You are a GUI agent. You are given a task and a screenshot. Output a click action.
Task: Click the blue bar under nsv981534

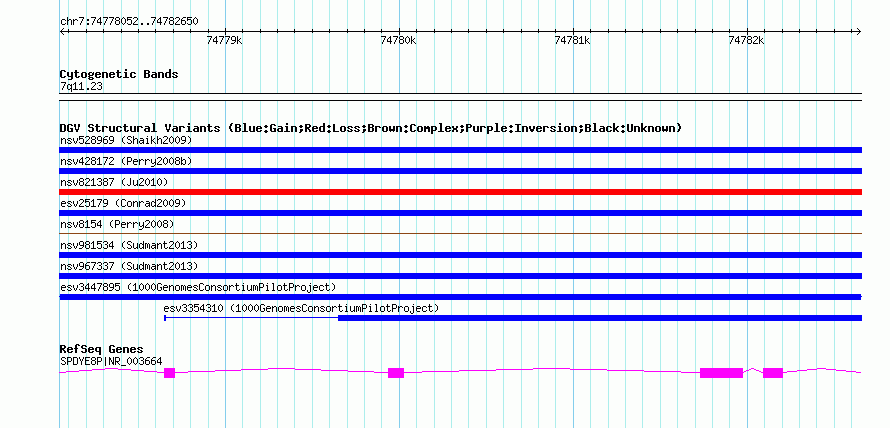(x=460, y=255)
